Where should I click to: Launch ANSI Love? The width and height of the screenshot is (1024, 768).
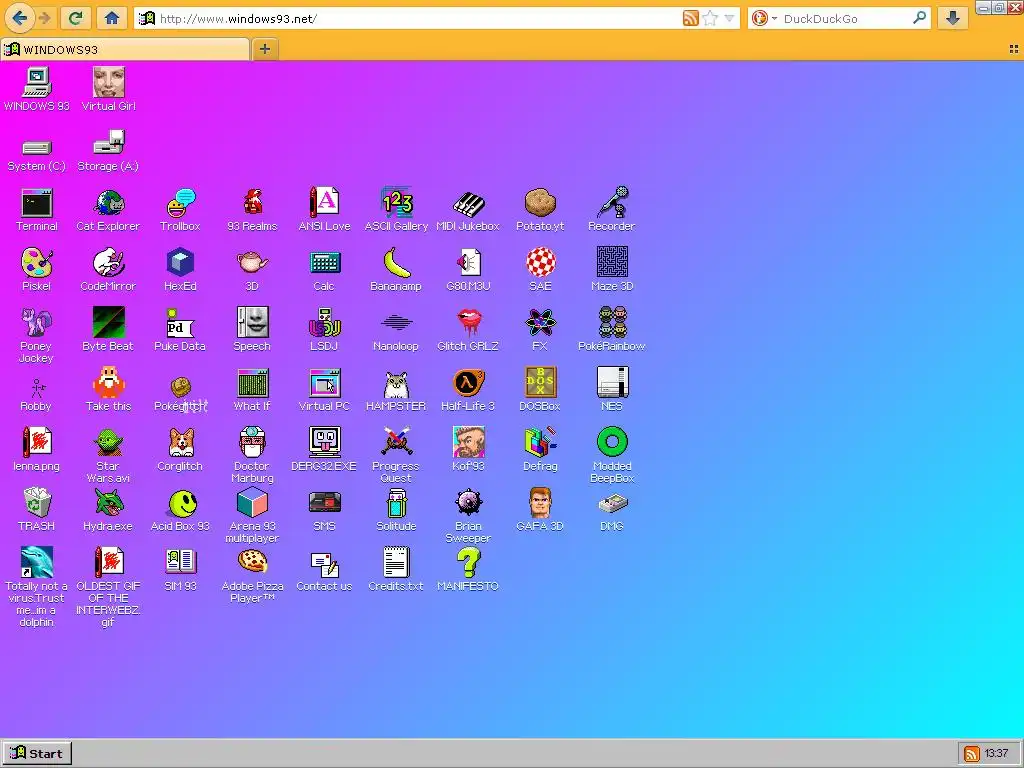coord(324,210)
